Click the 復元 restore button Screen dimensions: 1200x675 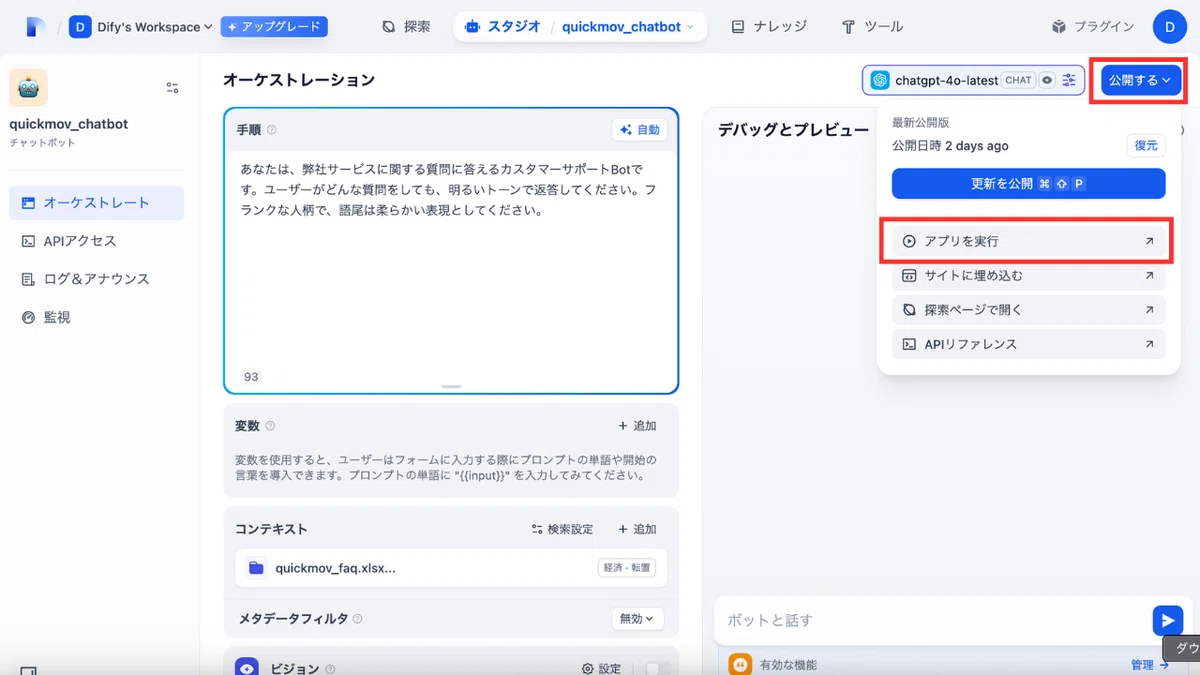click(x=1146, y=145)
